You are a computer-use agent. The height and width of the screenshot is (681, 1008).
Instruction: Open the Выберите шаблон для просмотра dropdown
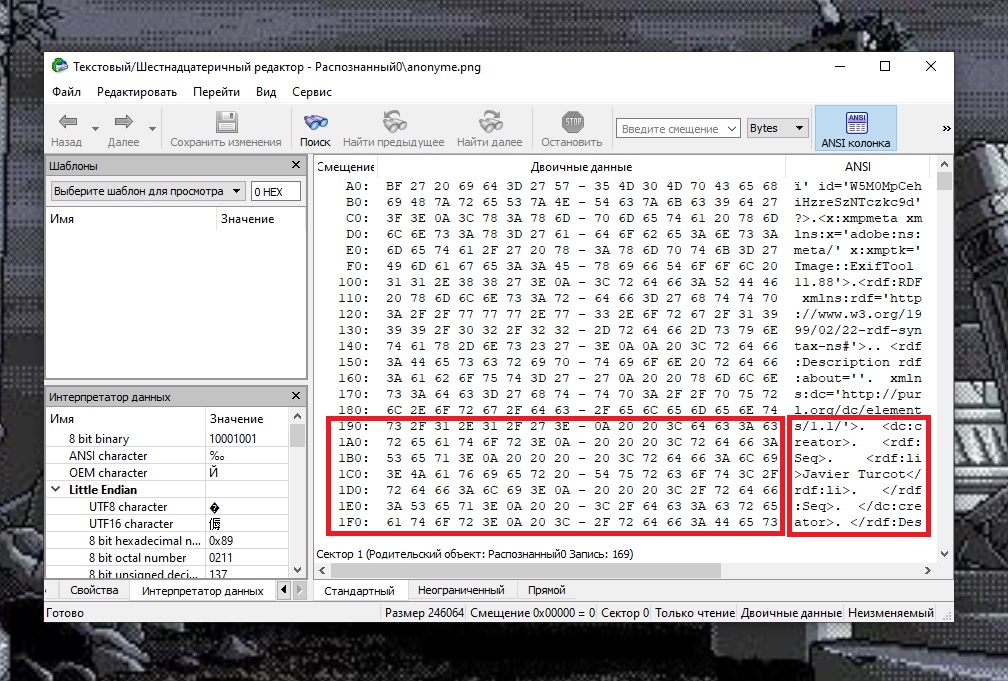coord(147,191)
